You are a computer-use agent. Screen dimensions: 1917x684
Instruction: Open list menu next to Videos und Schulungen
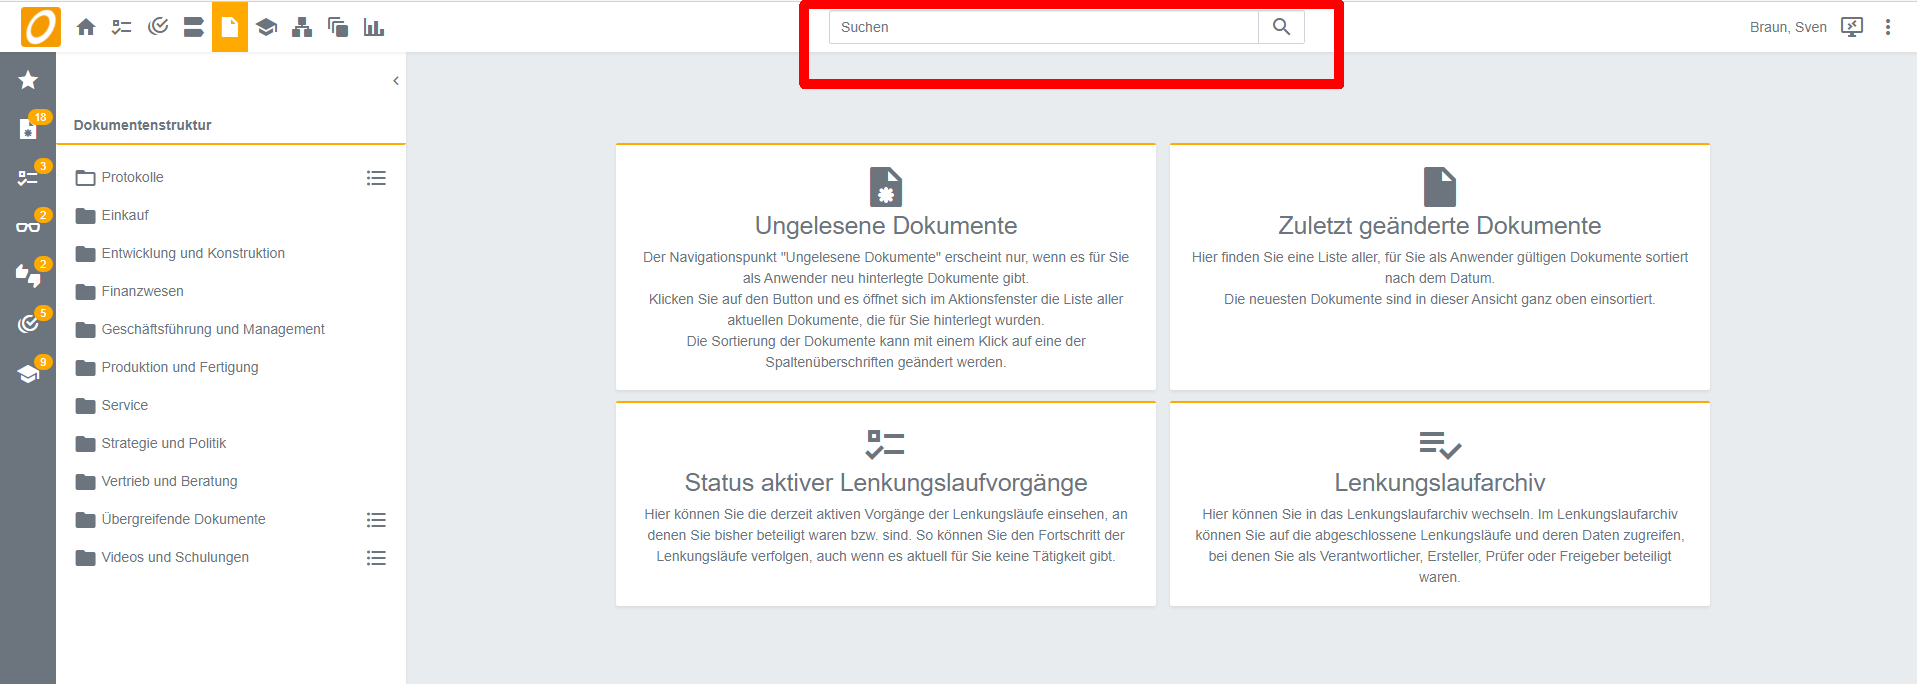click(x=376, y=558)
